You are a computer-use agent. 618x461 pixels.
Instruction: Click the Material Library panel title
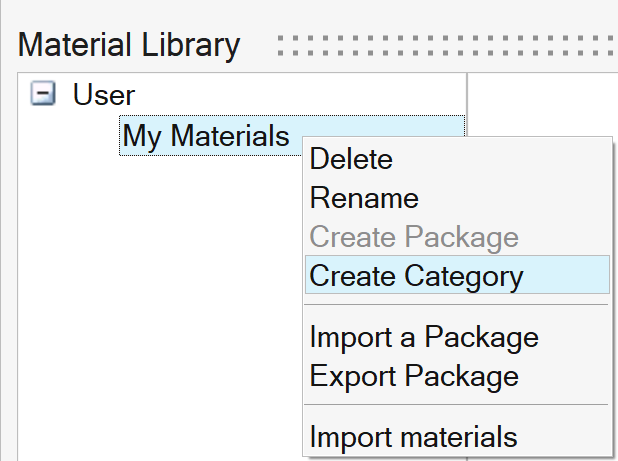pyautogui.click(x=129, y=45)
